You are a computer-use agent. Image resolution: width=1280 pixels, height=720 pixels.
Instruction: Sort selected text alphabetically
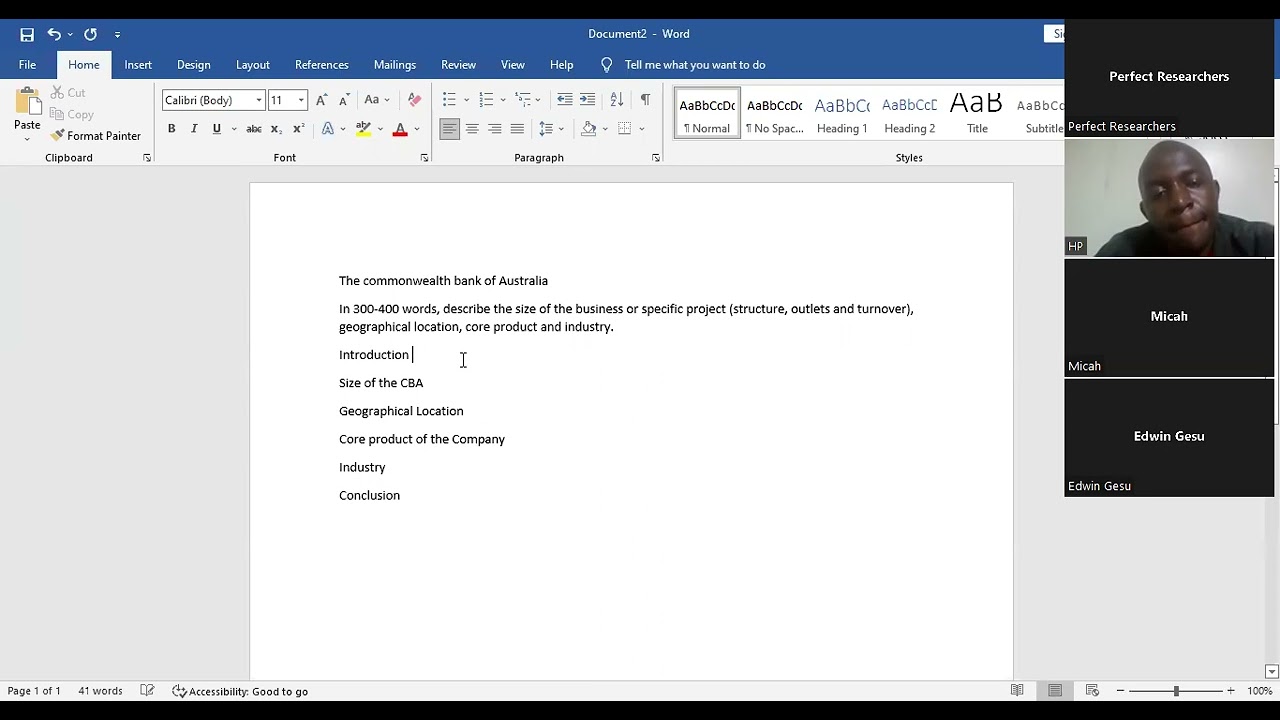tap(617, 100)
